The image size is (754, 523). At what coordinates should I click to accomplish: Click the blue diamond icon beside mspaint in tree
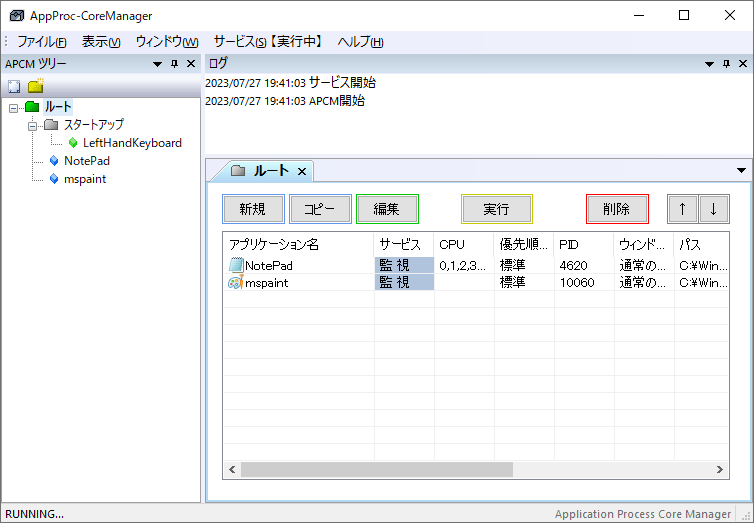click(x=54, y=179)
